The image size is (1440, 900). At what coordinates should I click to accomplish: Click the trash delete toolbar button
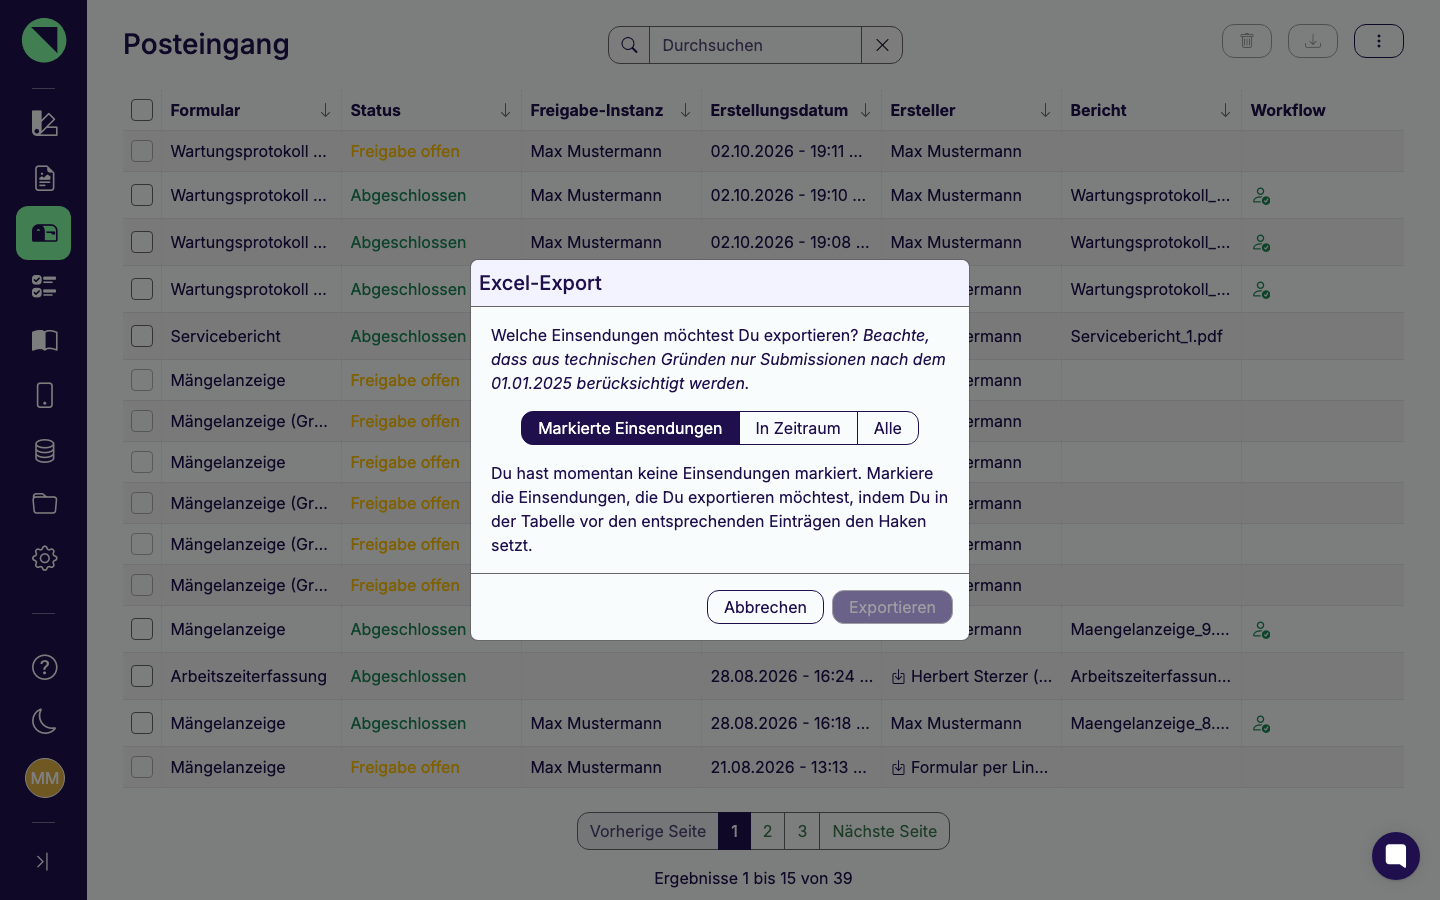point(1247,41)
